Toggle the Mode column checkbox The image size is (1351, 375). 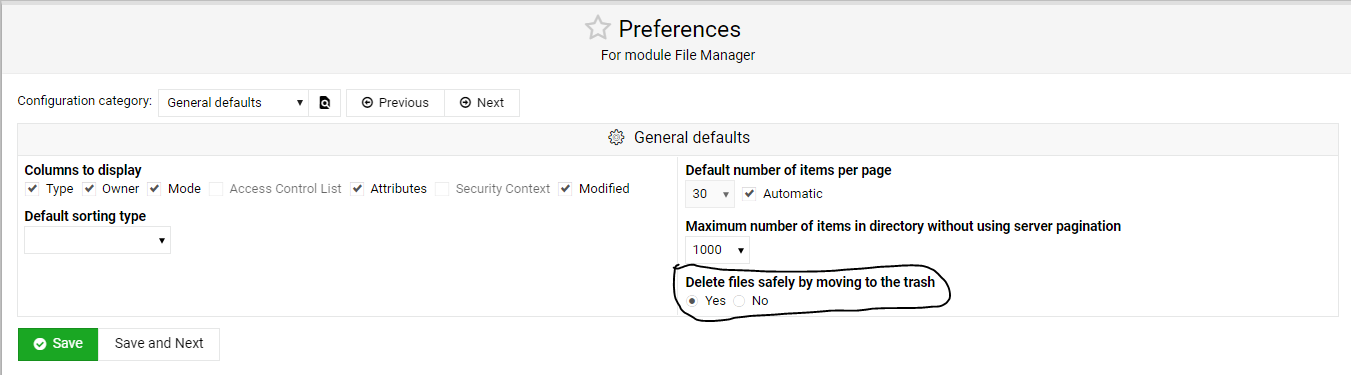point(155,188)
